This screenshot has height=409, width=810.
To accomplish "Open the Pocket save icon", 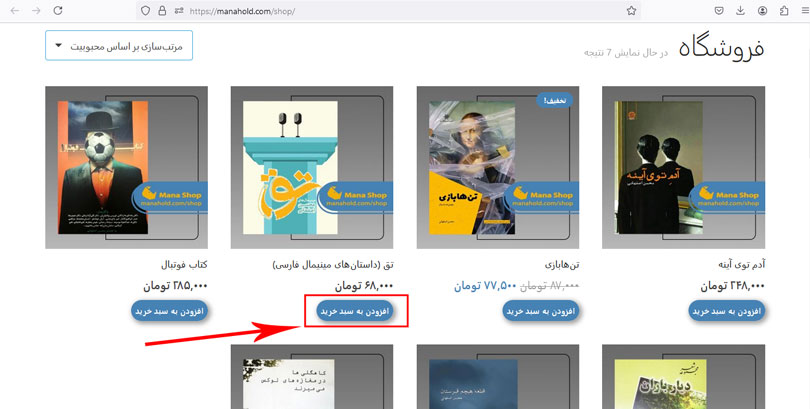I will click(719, 10).
